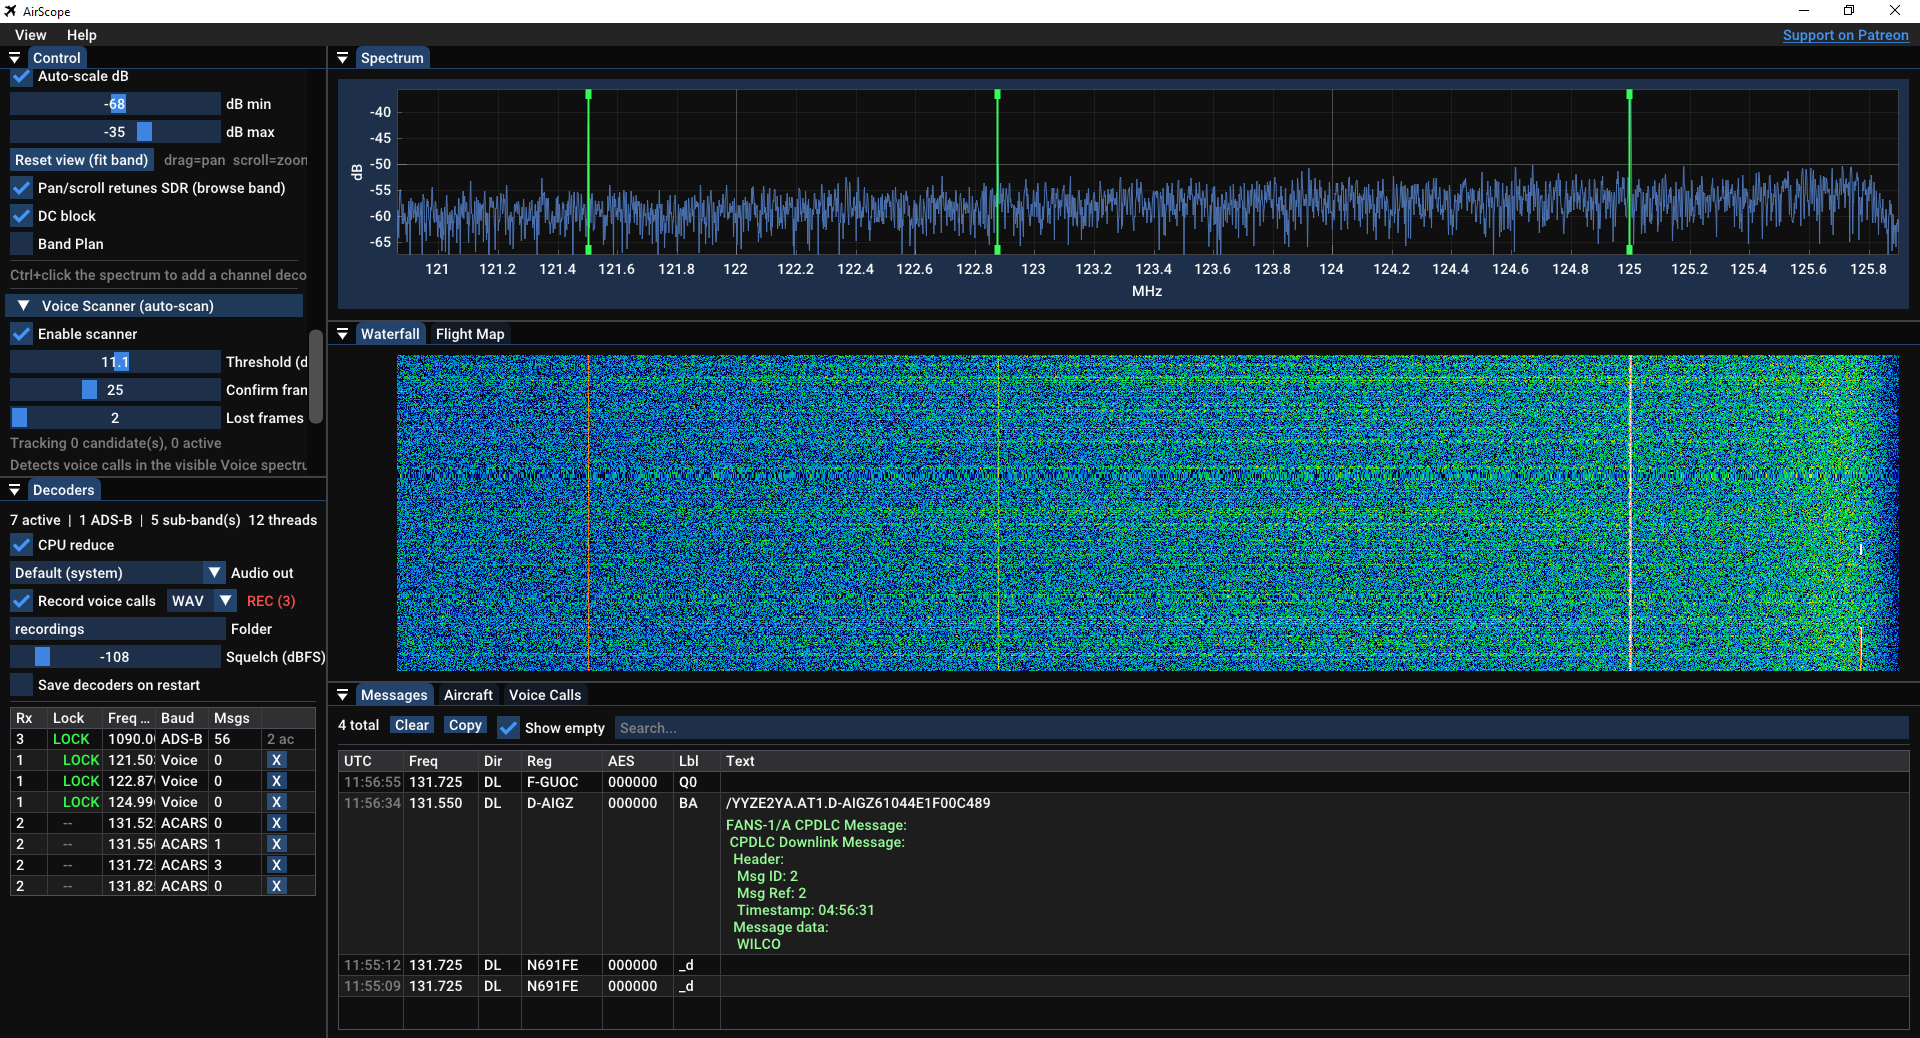
Task: Open the Help menu
Action: tap(82, 35)
